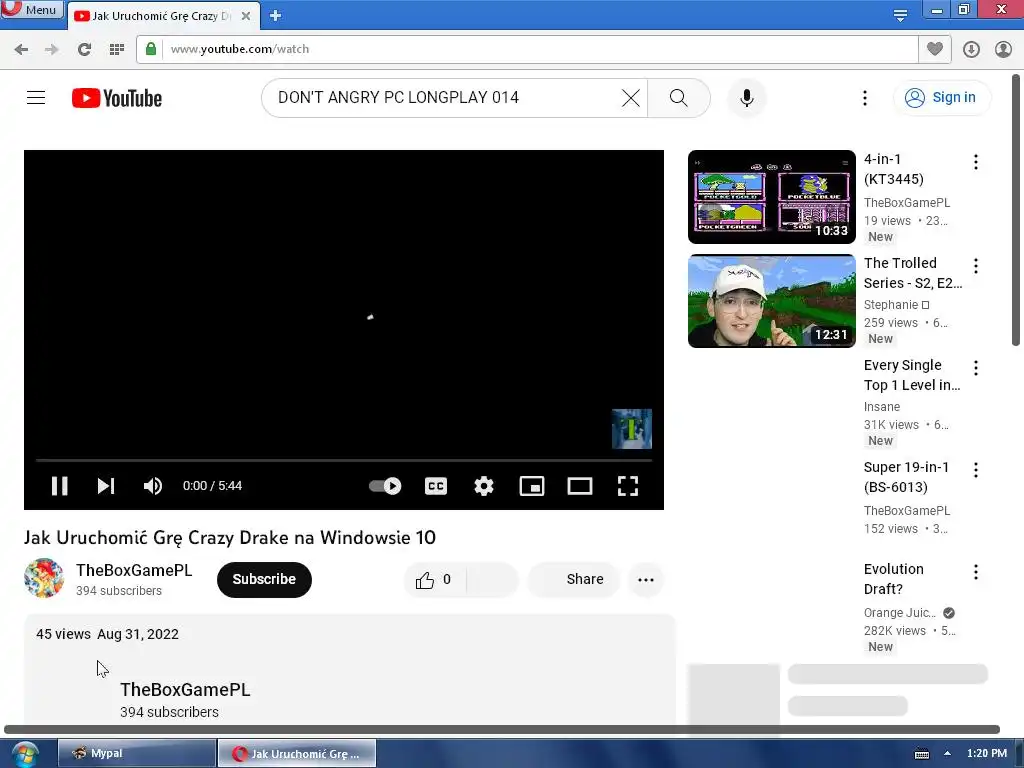Click the page horizontal scrollbar
The height and width of the screenshot is (768, 1024).
pos(502,729)
